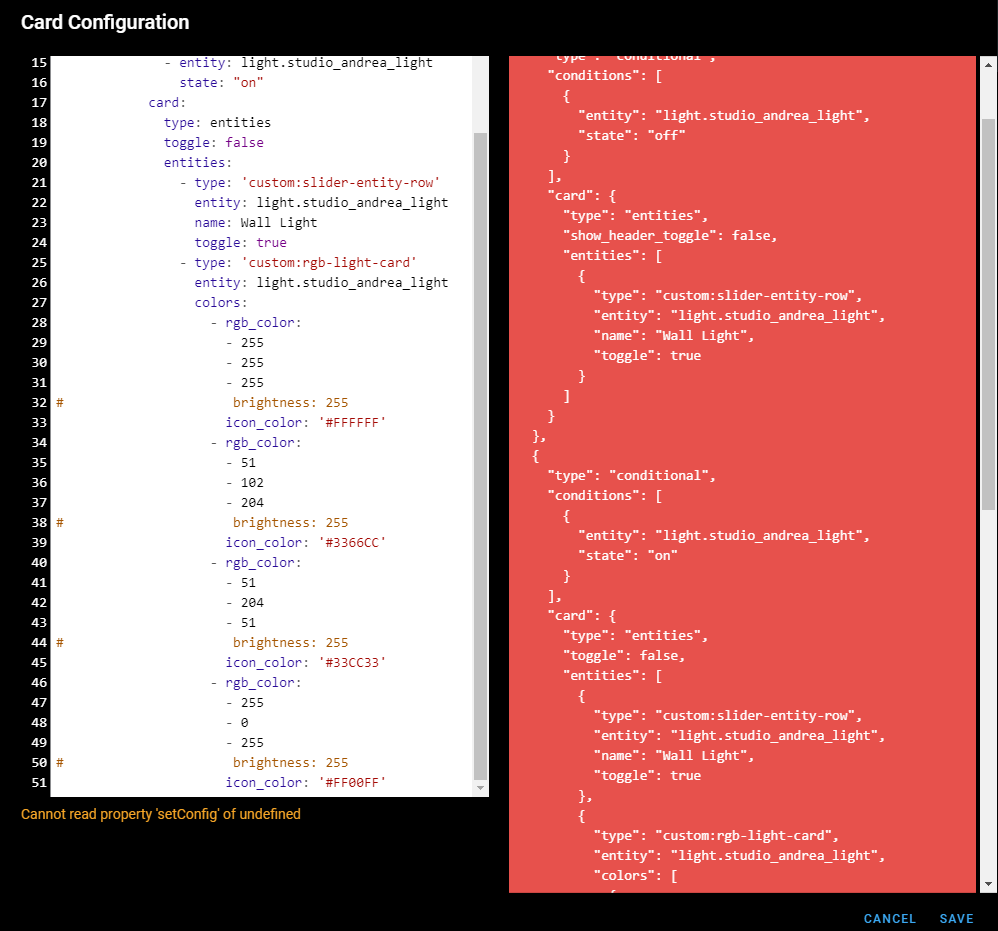Click commented 'brightness: 255' on line 38
This screenshot has height=931, width=998.
(290, 522)
